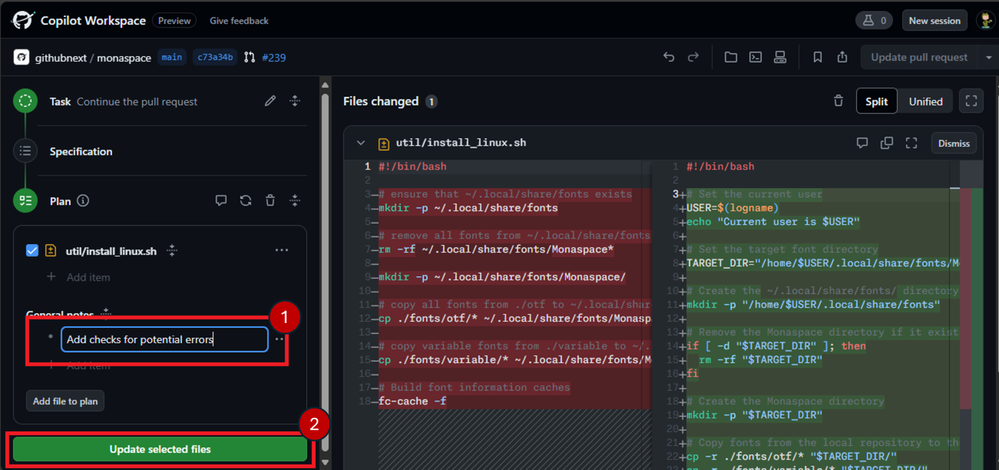999x470 pixels.
Task: Start a New session
Action: [x=935, y=20]
